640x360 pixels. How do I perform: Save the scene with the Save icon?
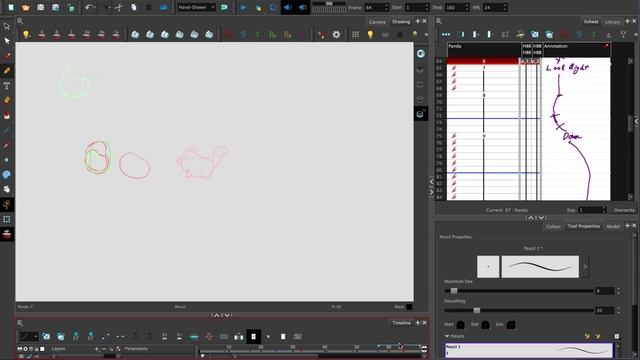click(40, 7)
